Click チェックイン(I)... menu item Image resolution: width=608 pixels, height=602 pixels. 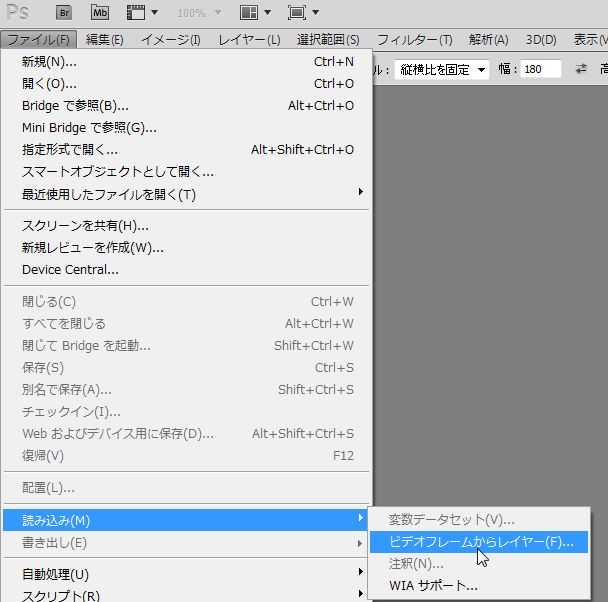coord(188,412)
